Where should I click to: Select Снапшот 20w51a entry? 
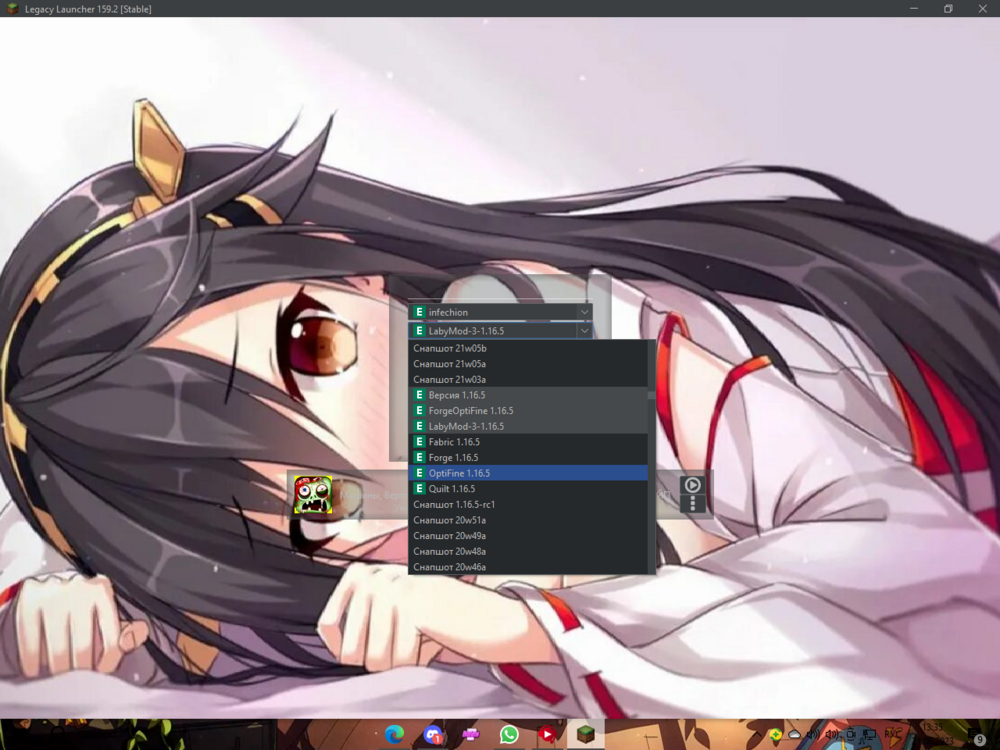click(528, 520)
